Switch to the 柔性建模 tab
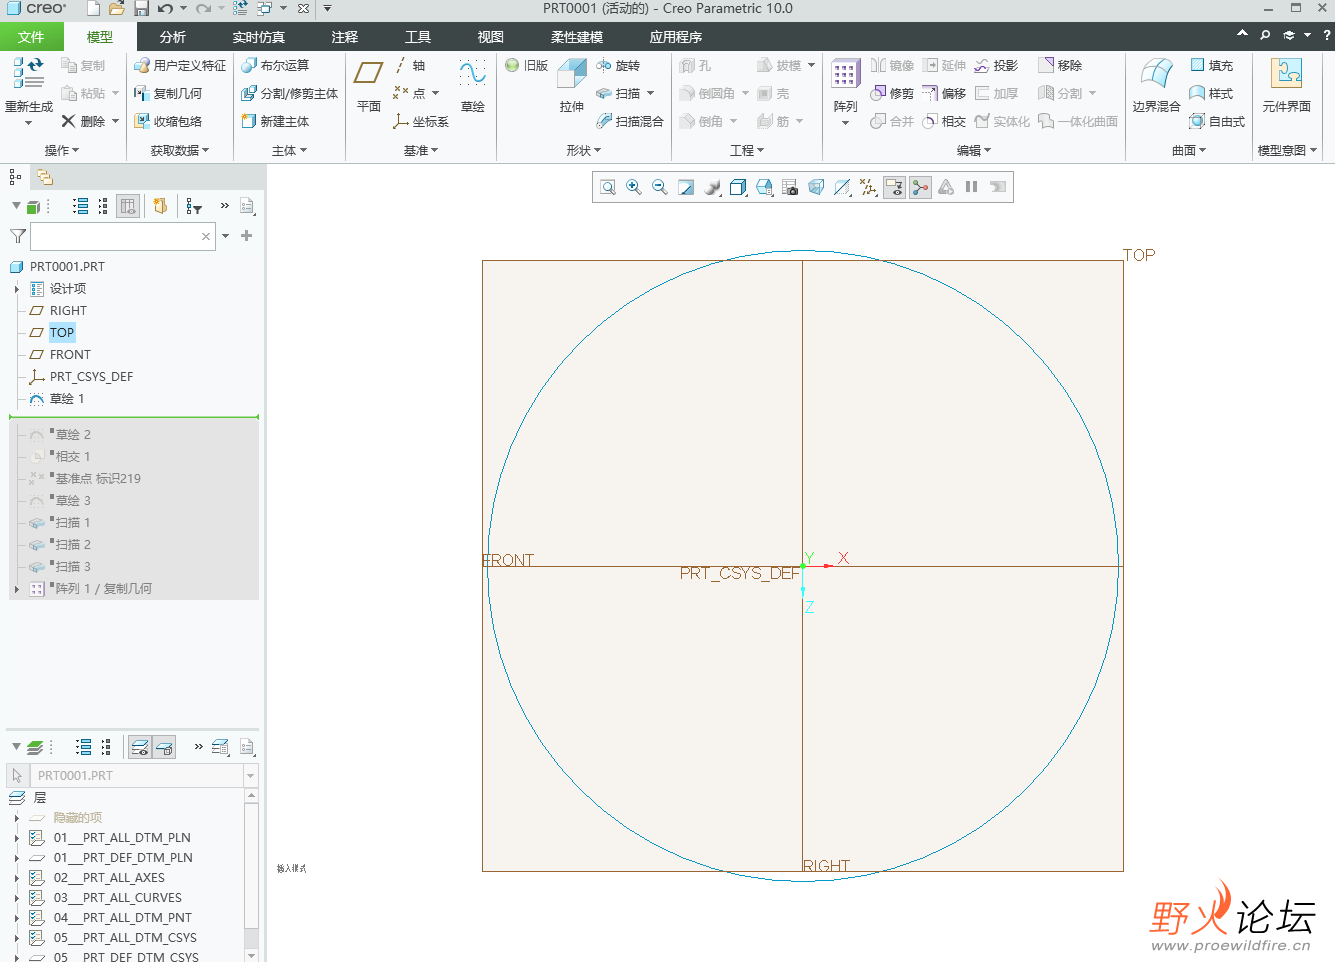The width and height of the screenshot is (1335, 962). 576,37
